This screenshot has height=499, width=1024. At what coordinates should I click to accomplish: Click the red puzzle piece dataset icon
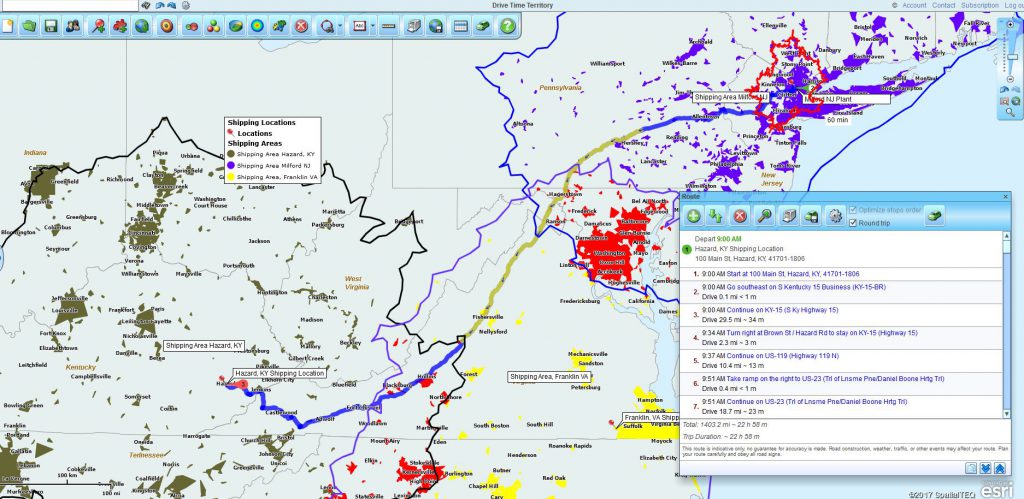[x=120, y=26]
